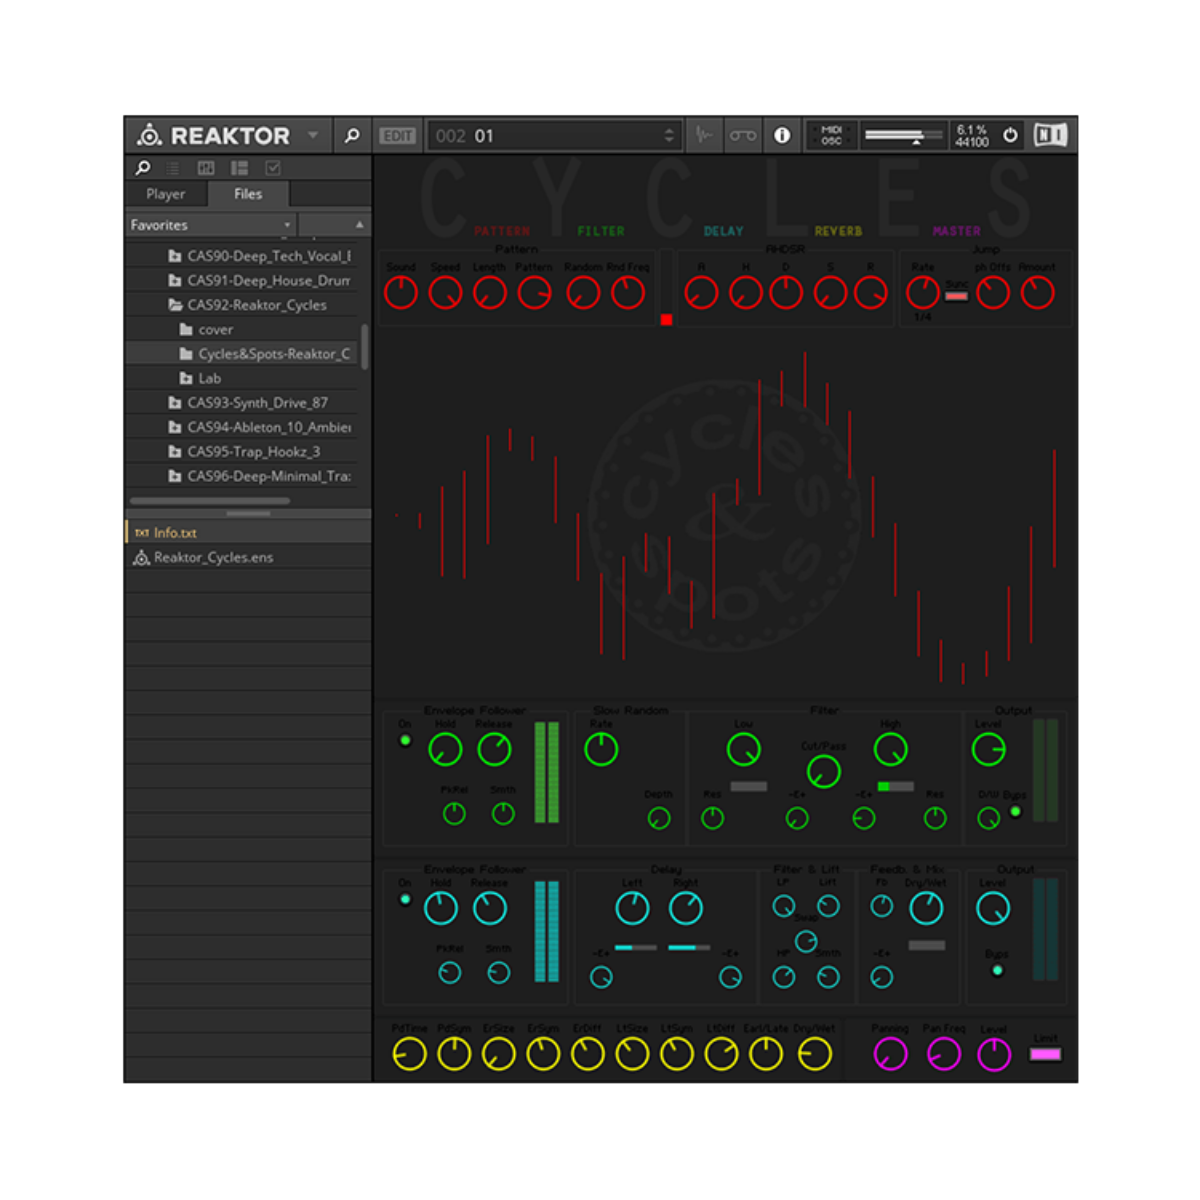This screenshot has height=1200, width=1200.
Task: Click the Jump Rate knob
Action: click(x=922, y=293)
